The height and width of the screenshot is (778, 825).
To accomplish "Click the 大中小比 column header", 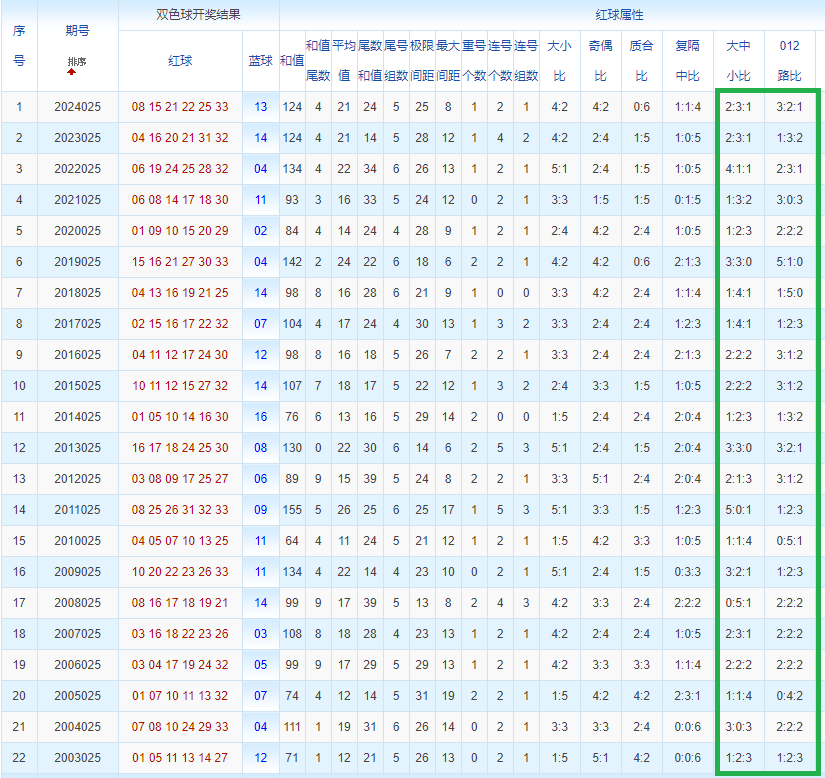I will coord(738,61).
